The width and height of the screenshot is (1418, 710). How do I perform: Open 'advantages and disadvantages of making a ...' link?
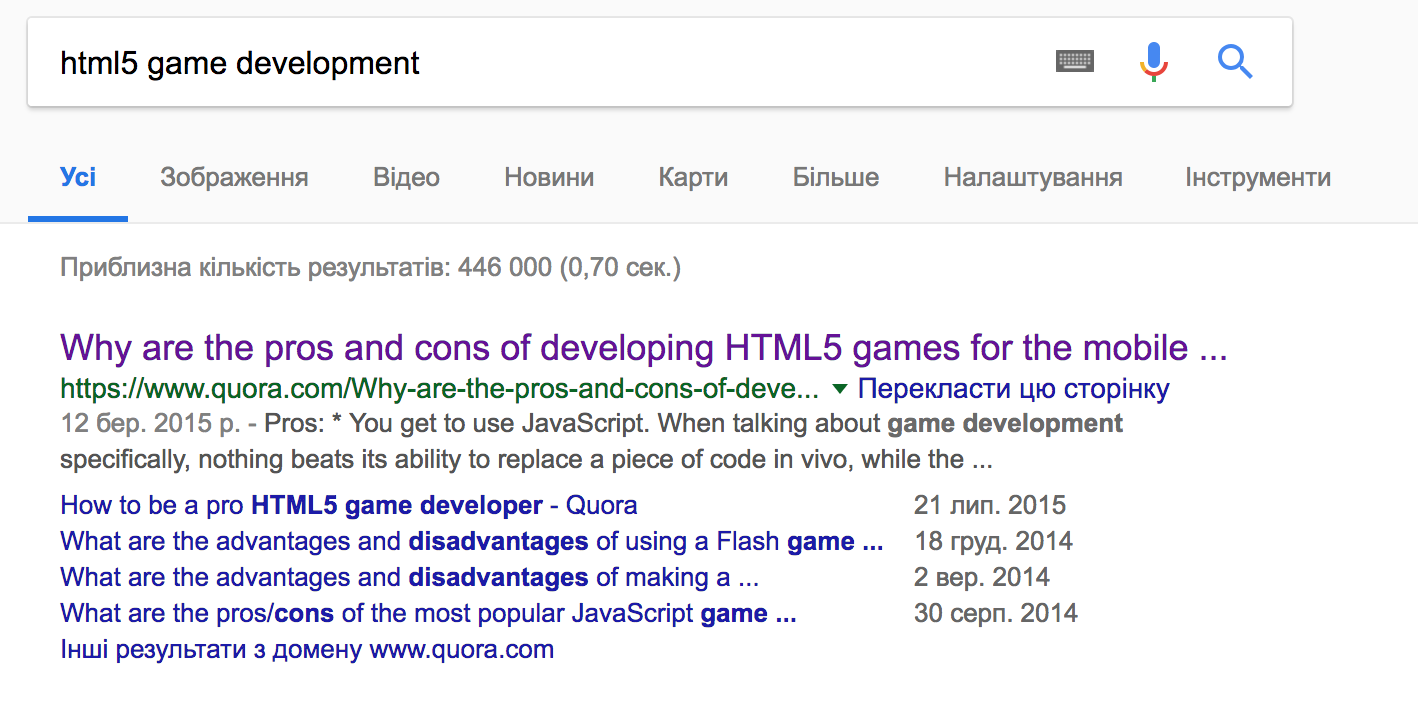(410, 577)
